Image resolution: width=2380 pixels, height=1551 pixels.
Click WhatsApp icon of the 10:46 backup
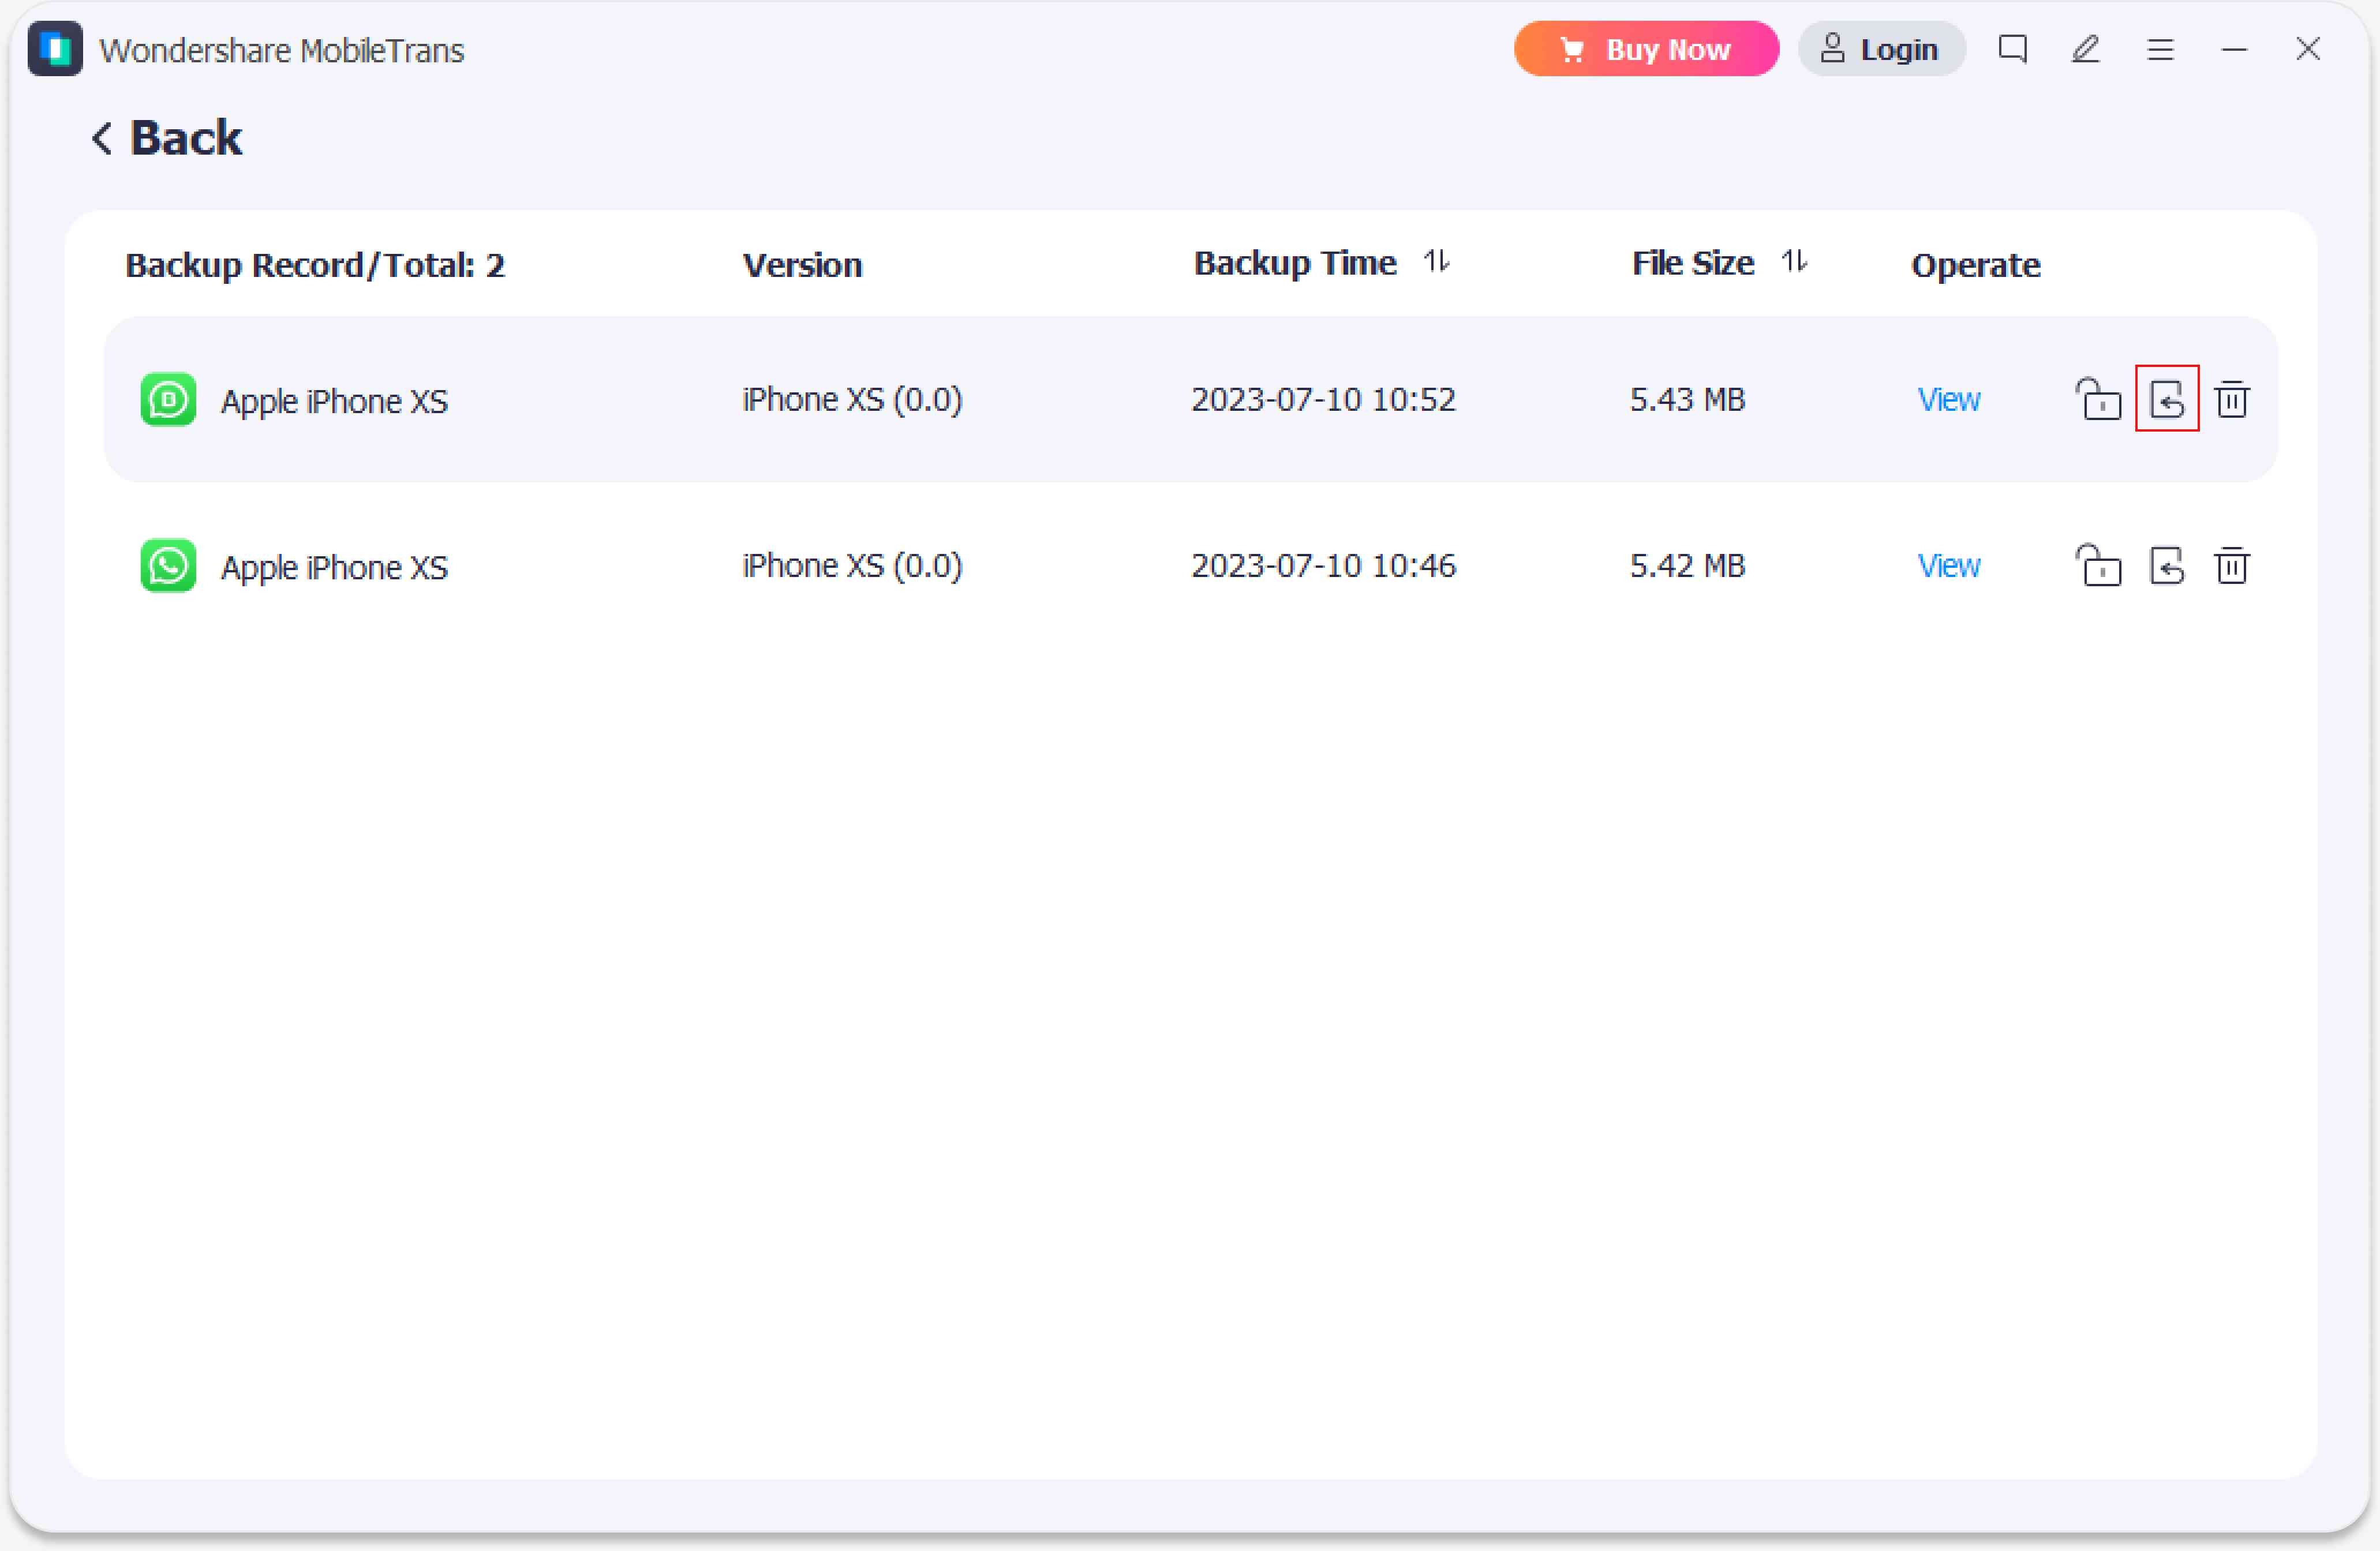168,566
